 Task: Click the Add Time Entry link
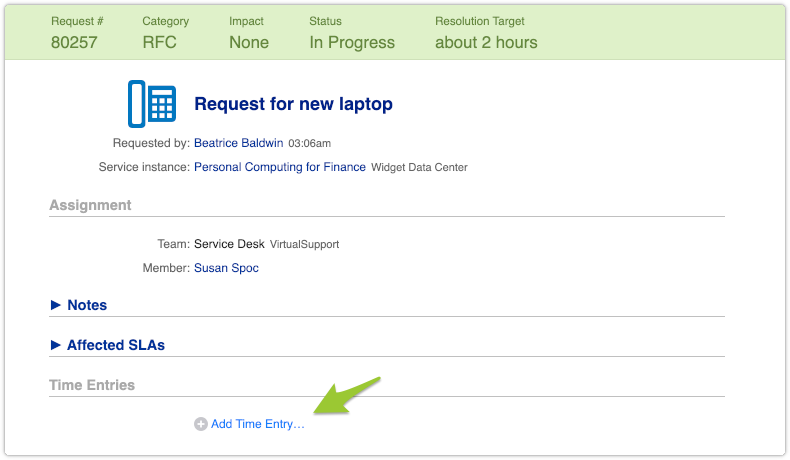tap(257, 424)
